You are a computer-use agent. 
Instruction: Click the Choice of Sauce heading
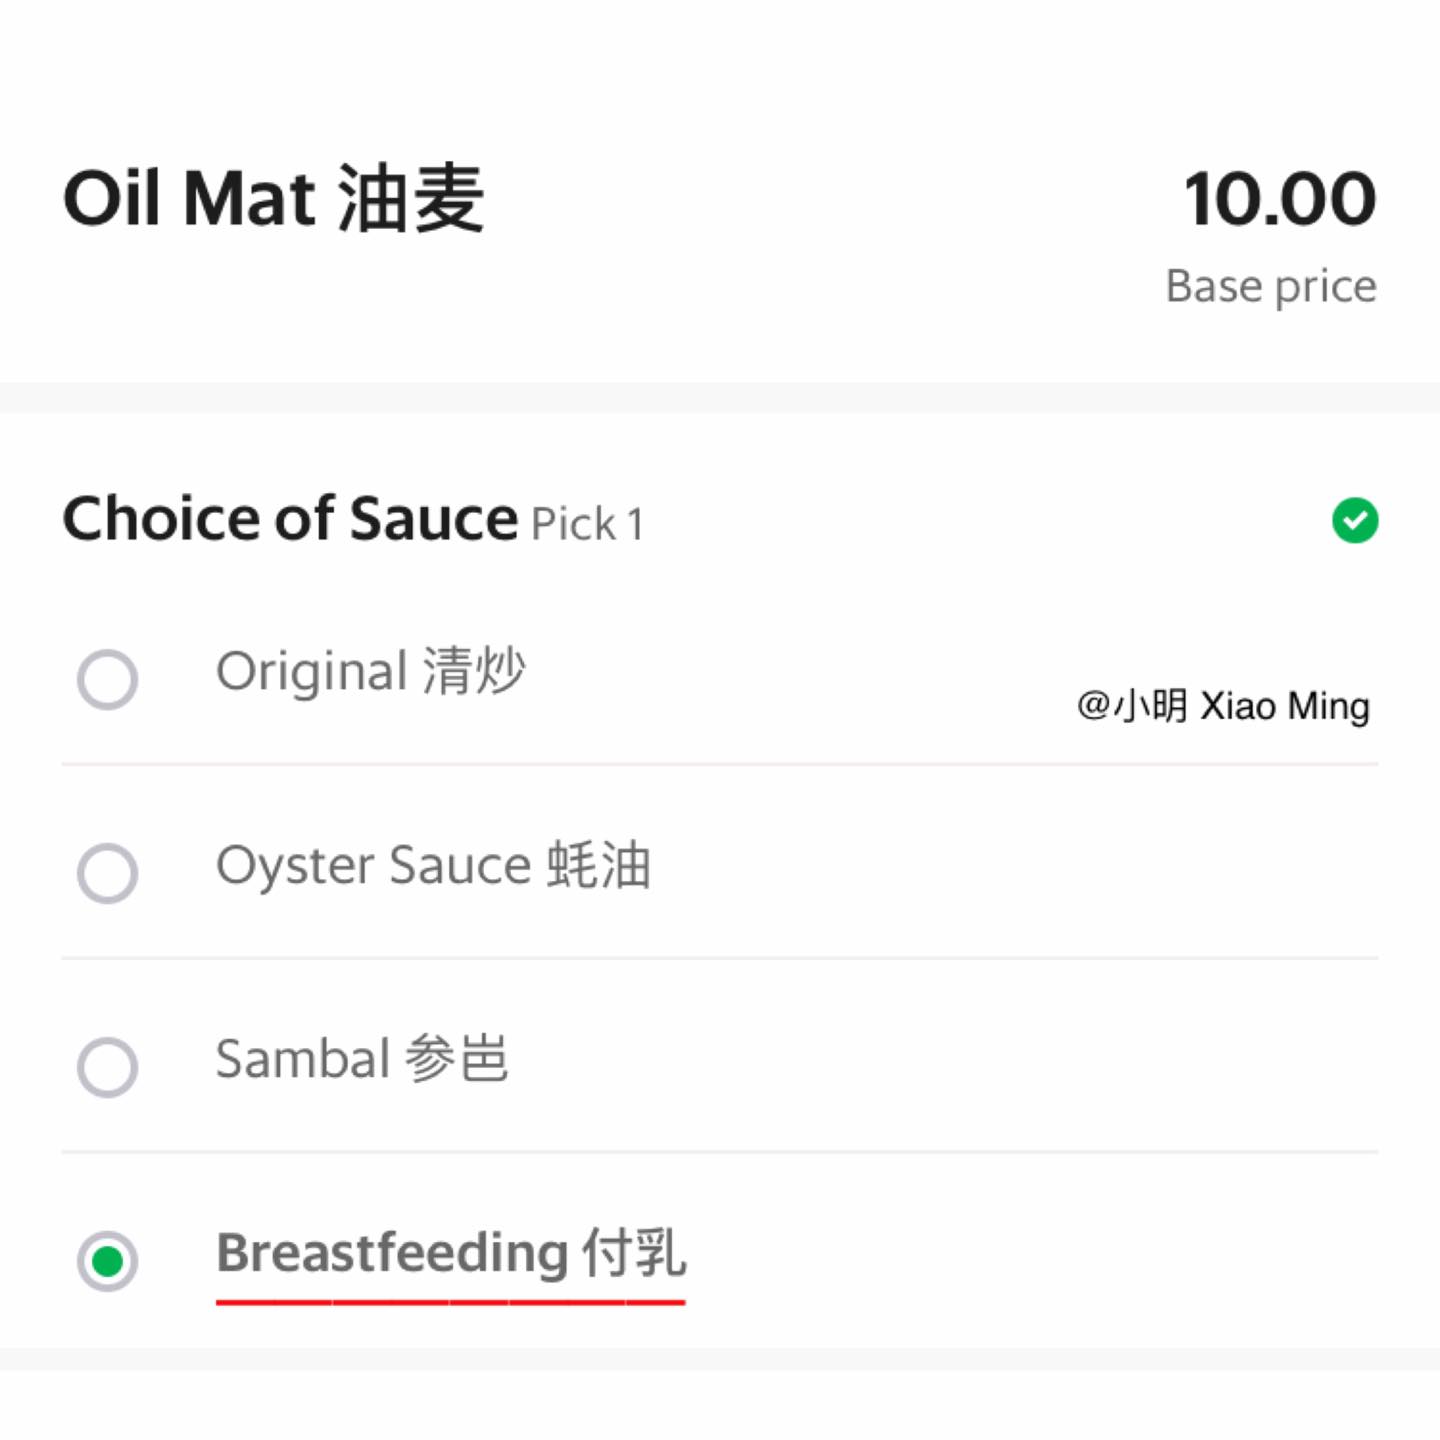click(290, 519)
